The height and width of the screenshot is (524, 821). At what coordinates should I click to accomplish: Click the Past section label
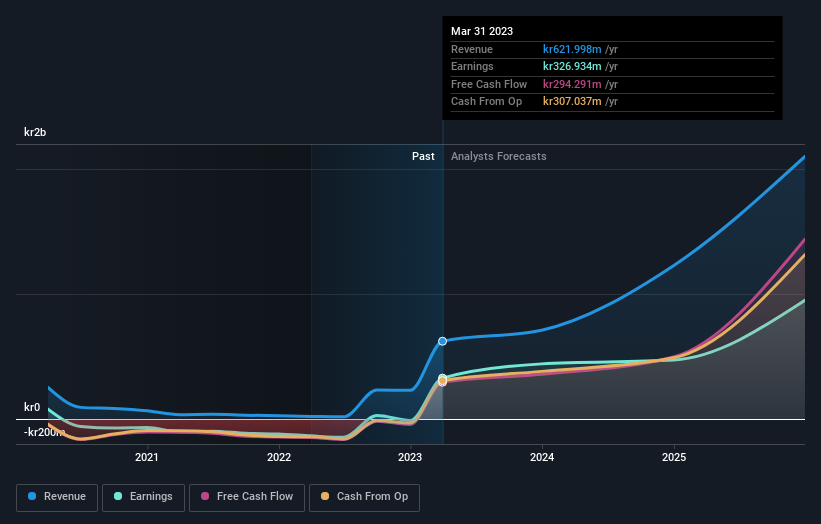pos(423,156)
